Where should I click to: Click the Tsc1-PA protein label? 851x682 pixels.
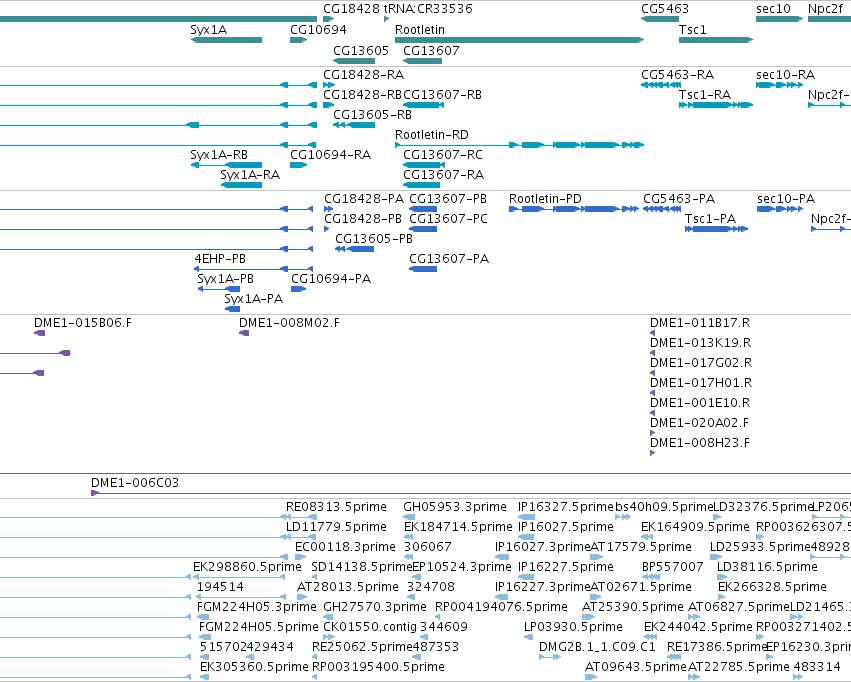[710, 219]
